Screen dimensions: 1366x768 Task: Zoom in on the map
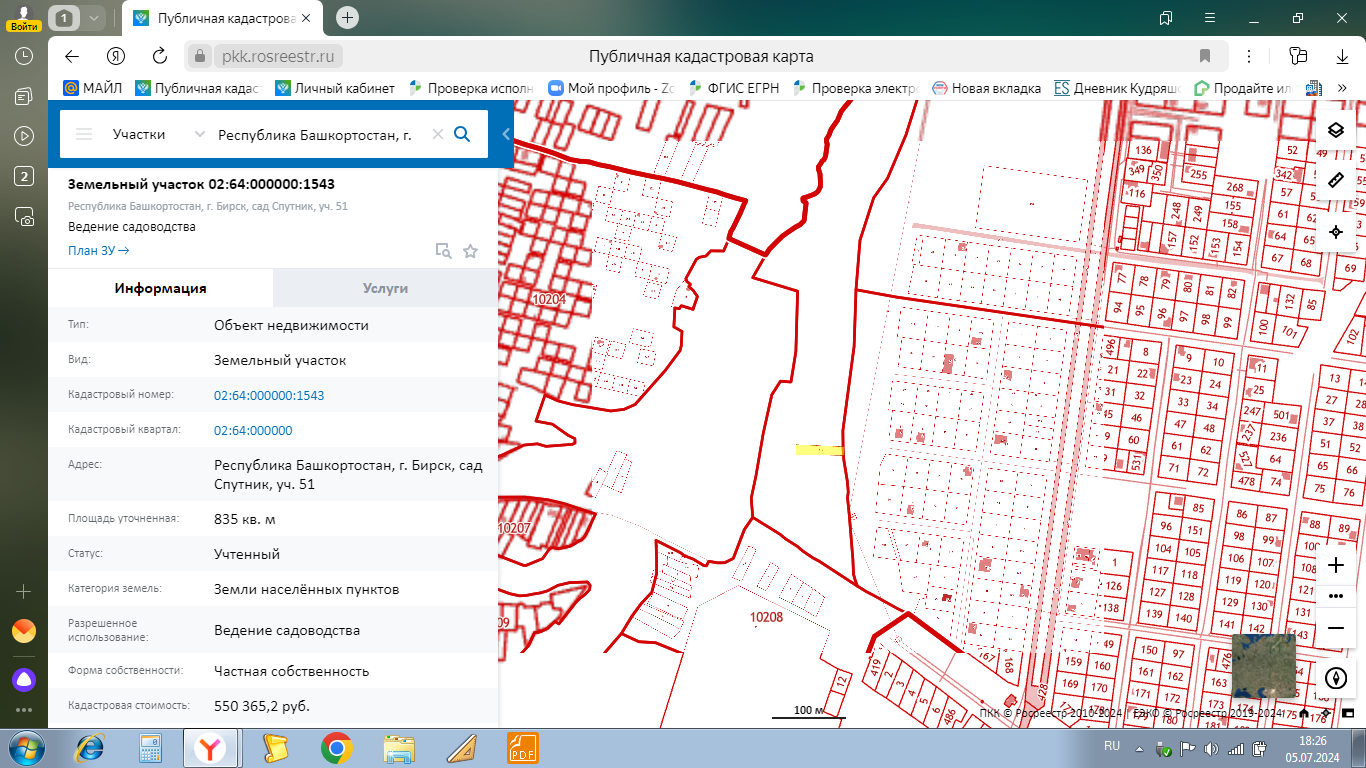click(1335, 565)
